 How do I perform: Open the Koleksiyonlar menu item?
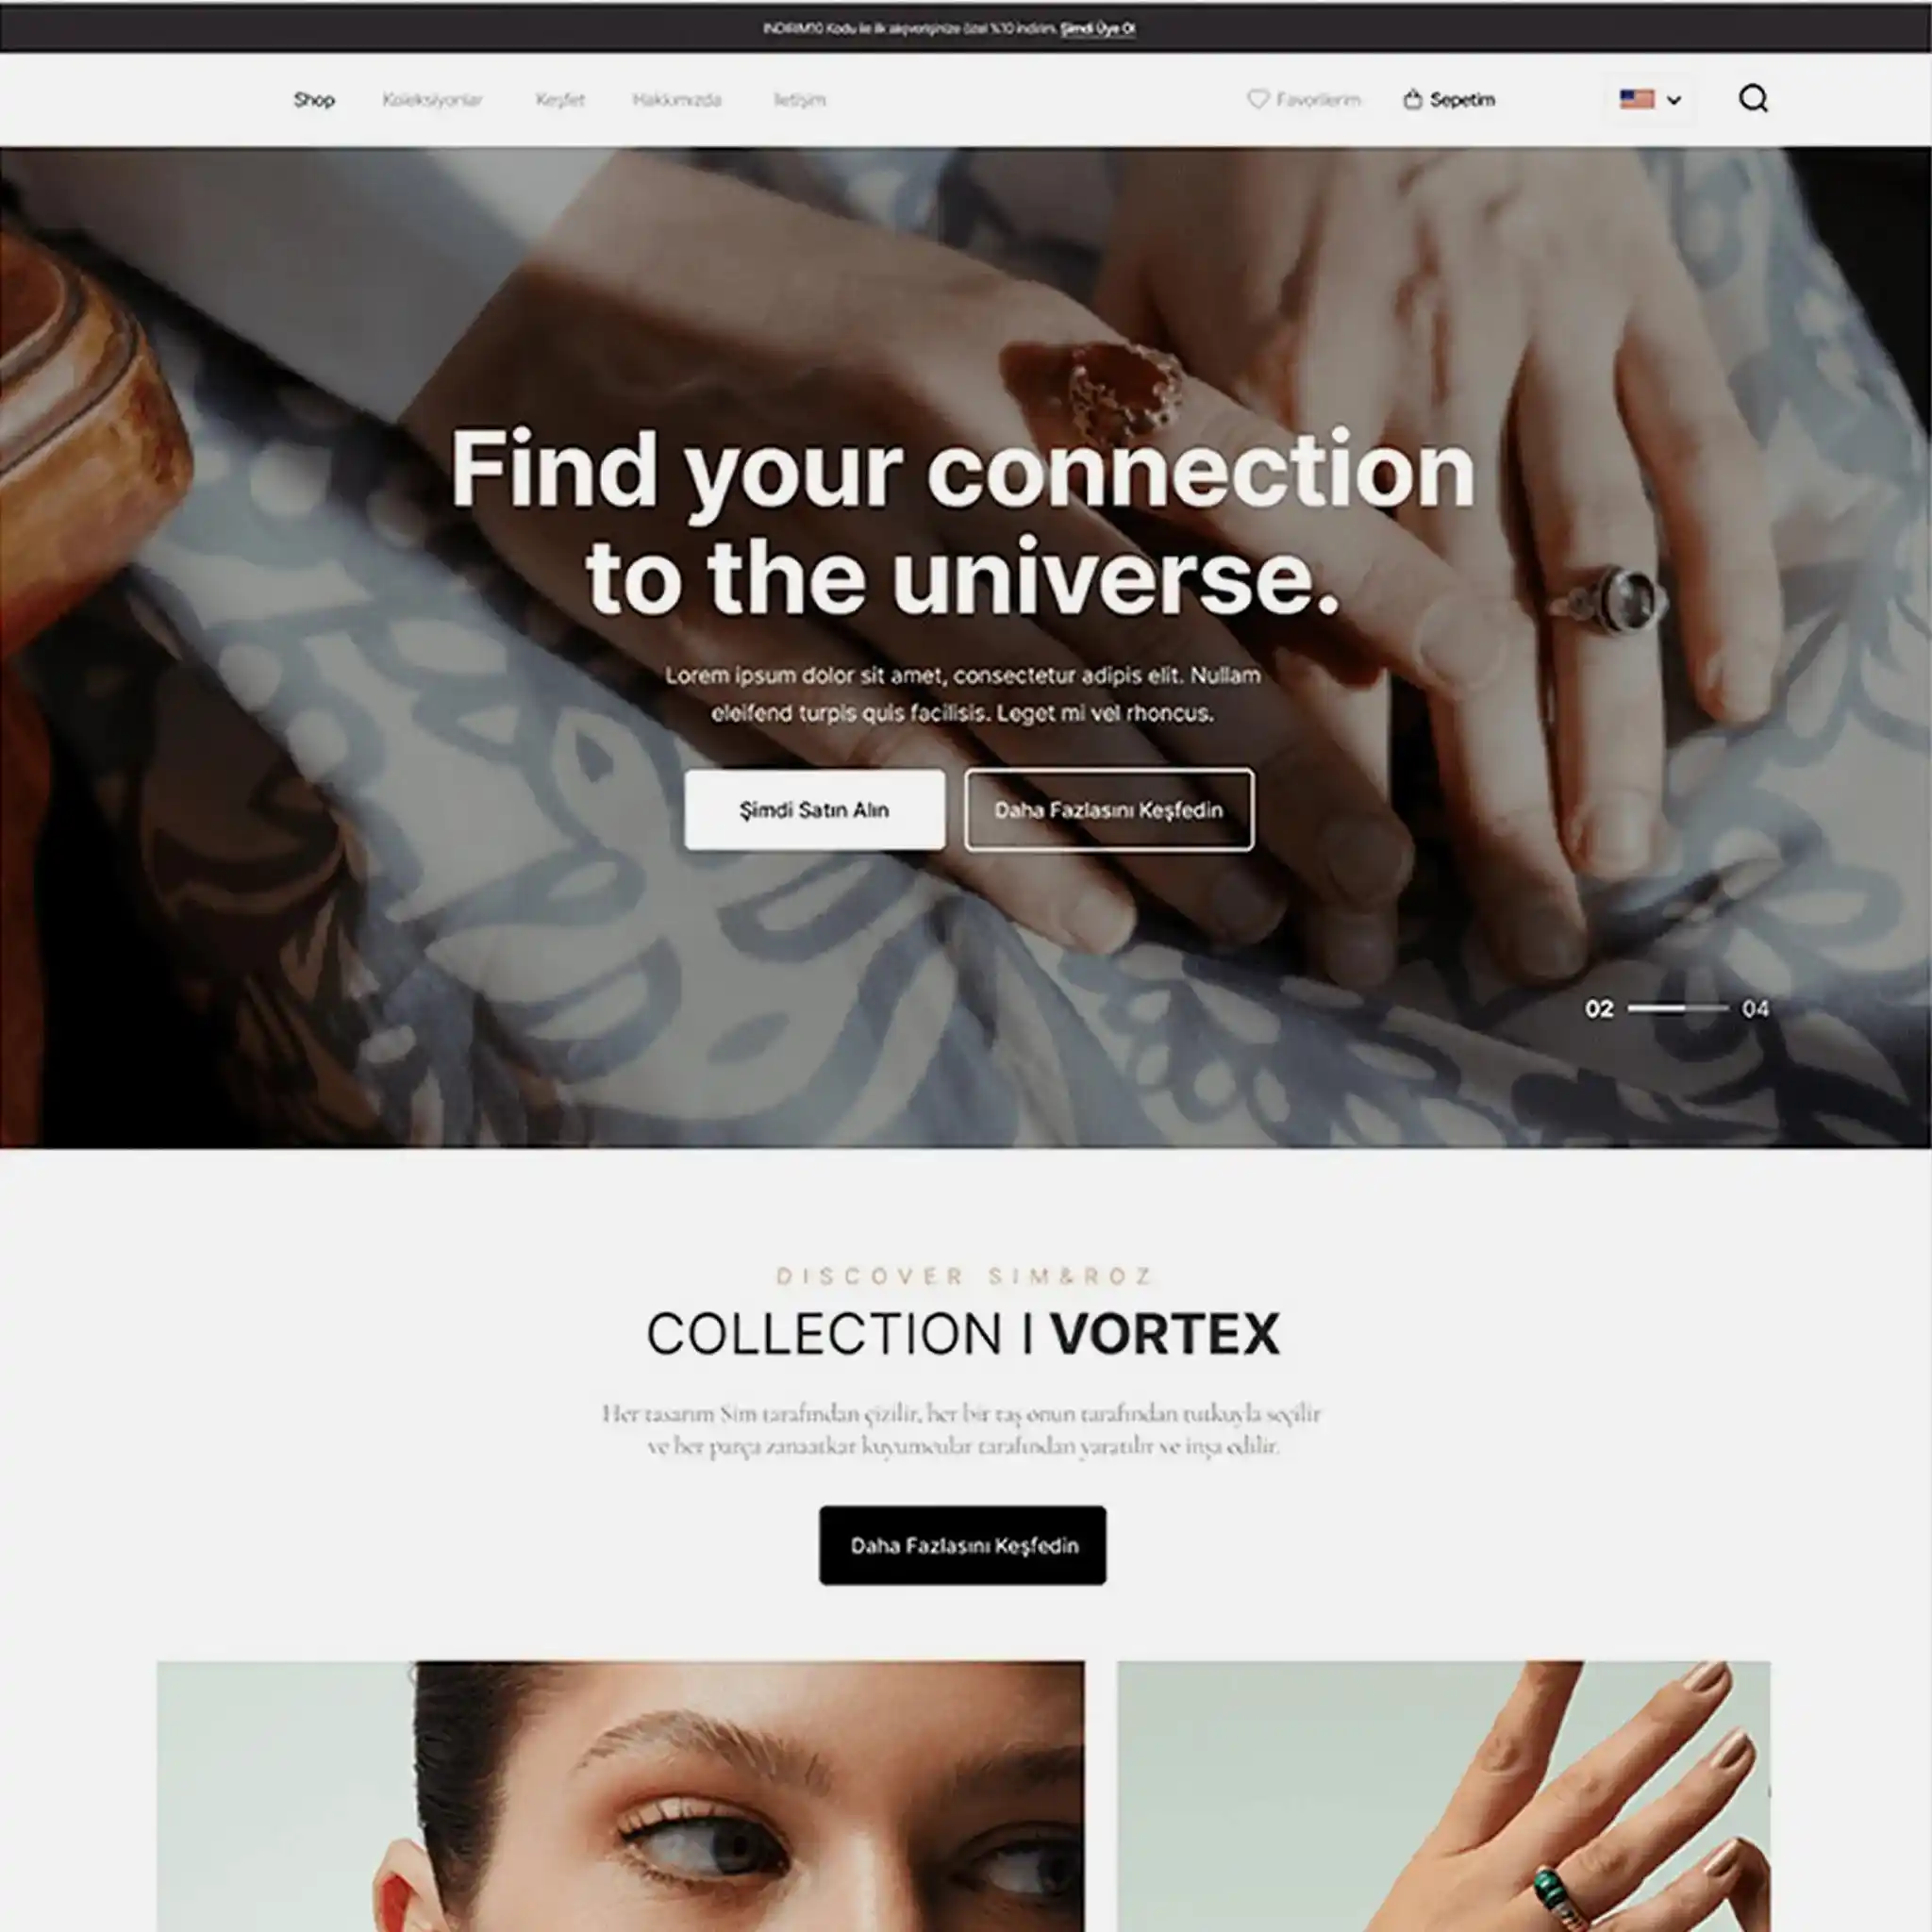[x=432, y=100]
